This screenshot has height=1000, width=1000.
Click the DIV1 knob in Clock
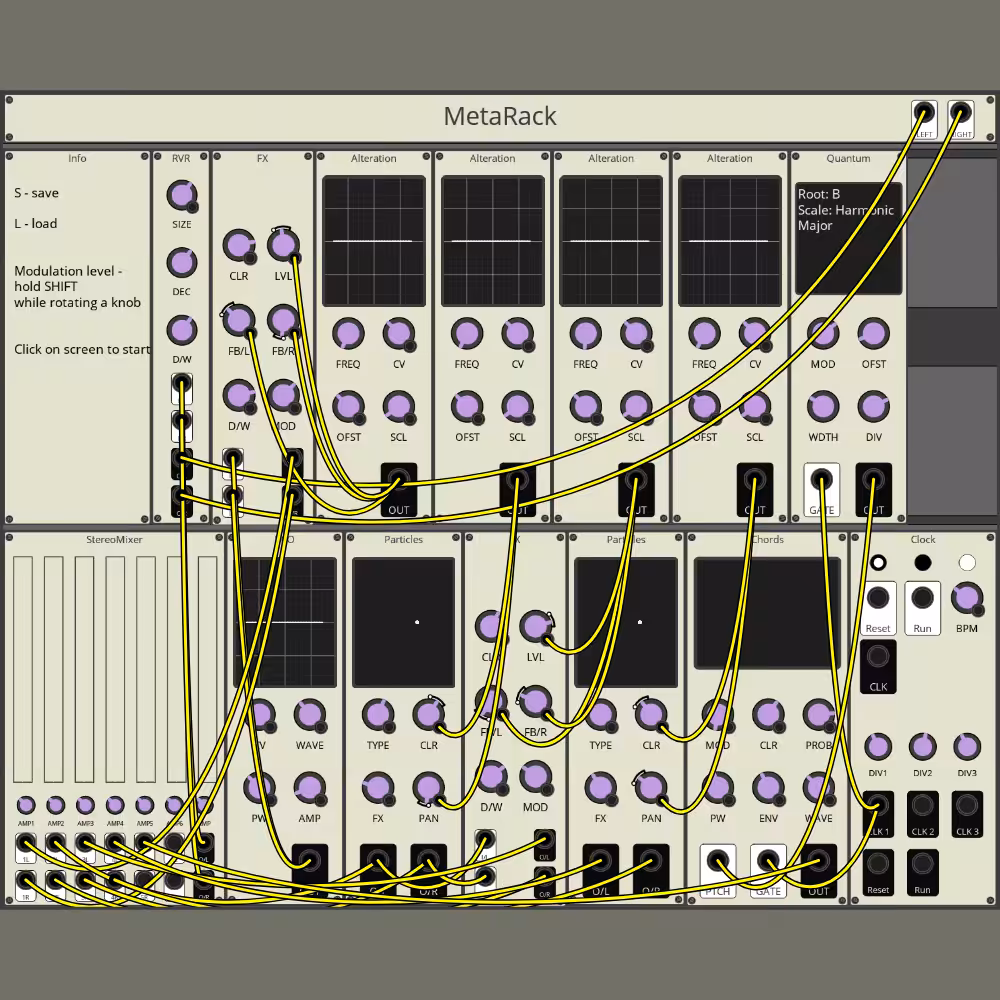pos(878,746)
